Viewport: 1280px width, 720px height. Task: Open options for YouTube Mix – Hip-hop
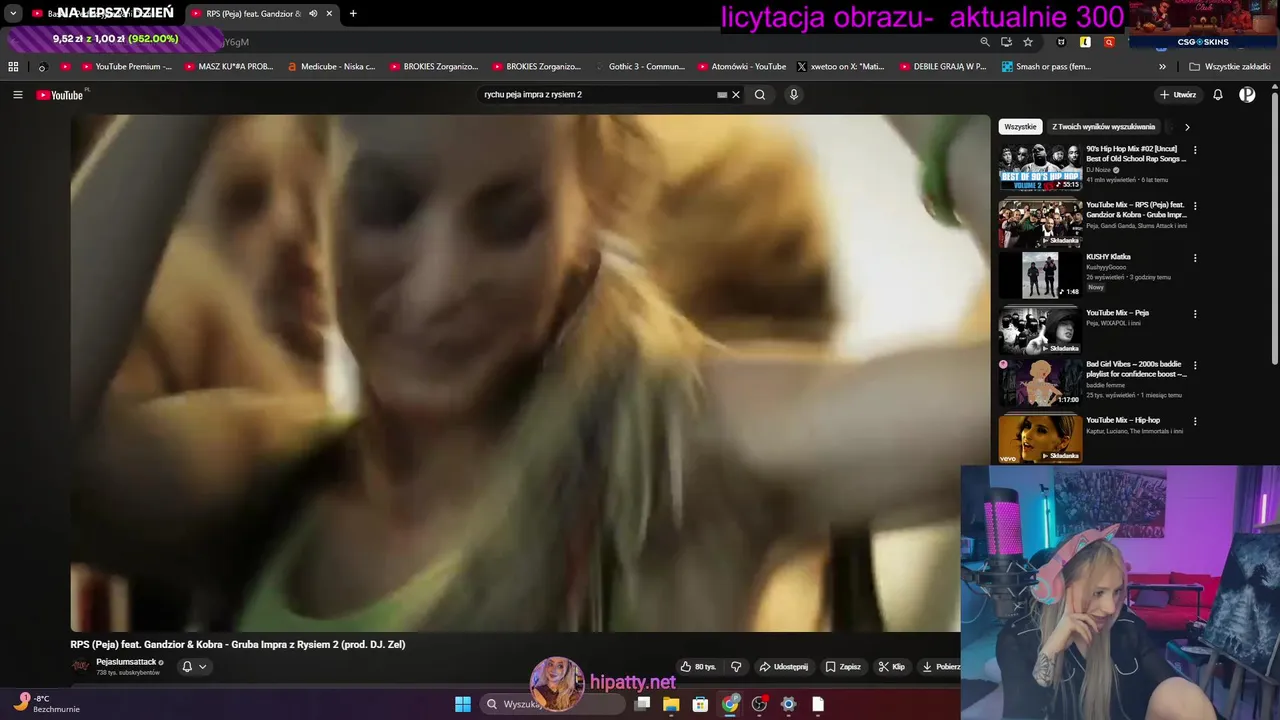pyautogui.click(x=1195, y=421)
